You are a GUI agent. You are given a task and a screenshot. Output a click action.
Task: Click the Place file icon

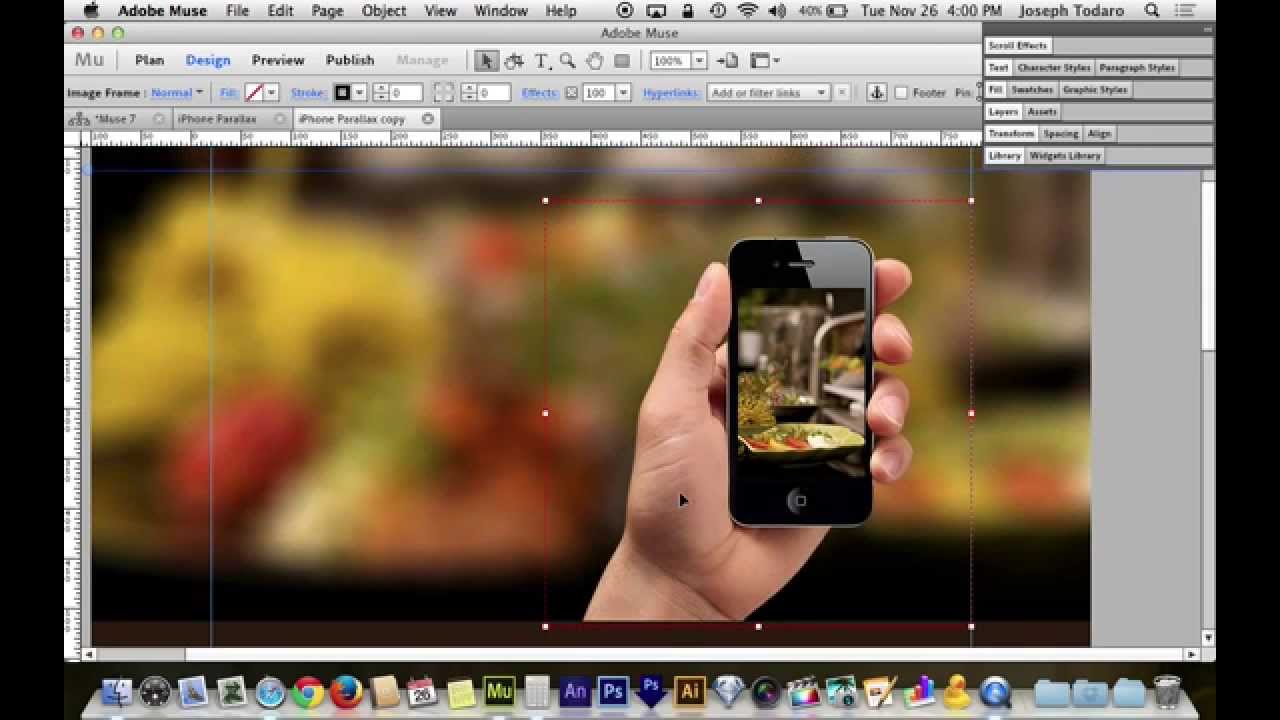point(728,61)
